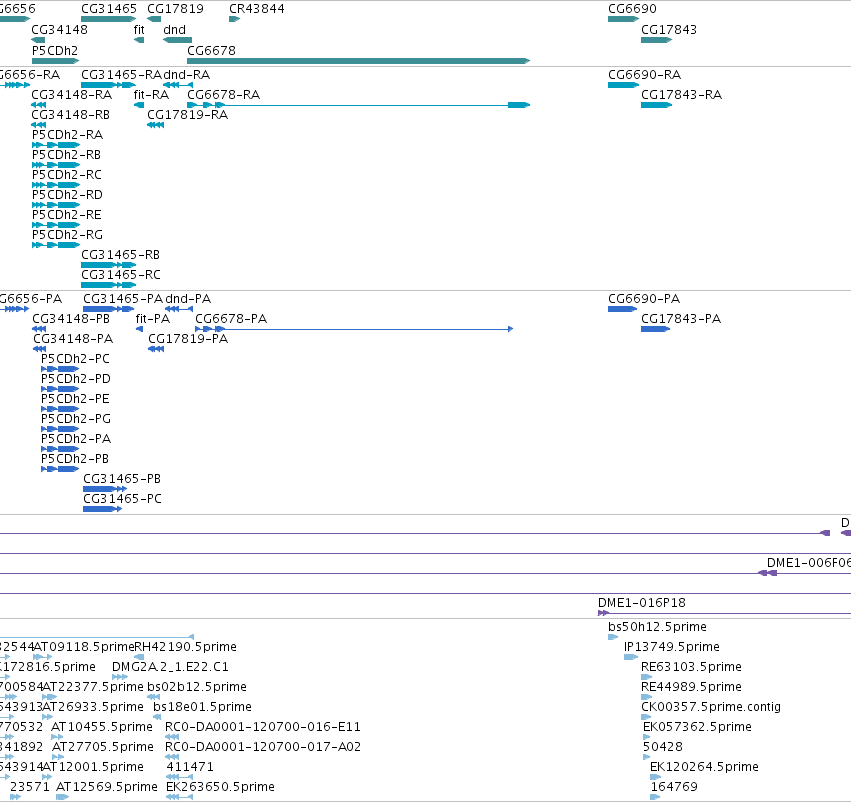Select the long CG6678 gene bar
Screen dimensions: 851x802
click(x=358, y=61)
